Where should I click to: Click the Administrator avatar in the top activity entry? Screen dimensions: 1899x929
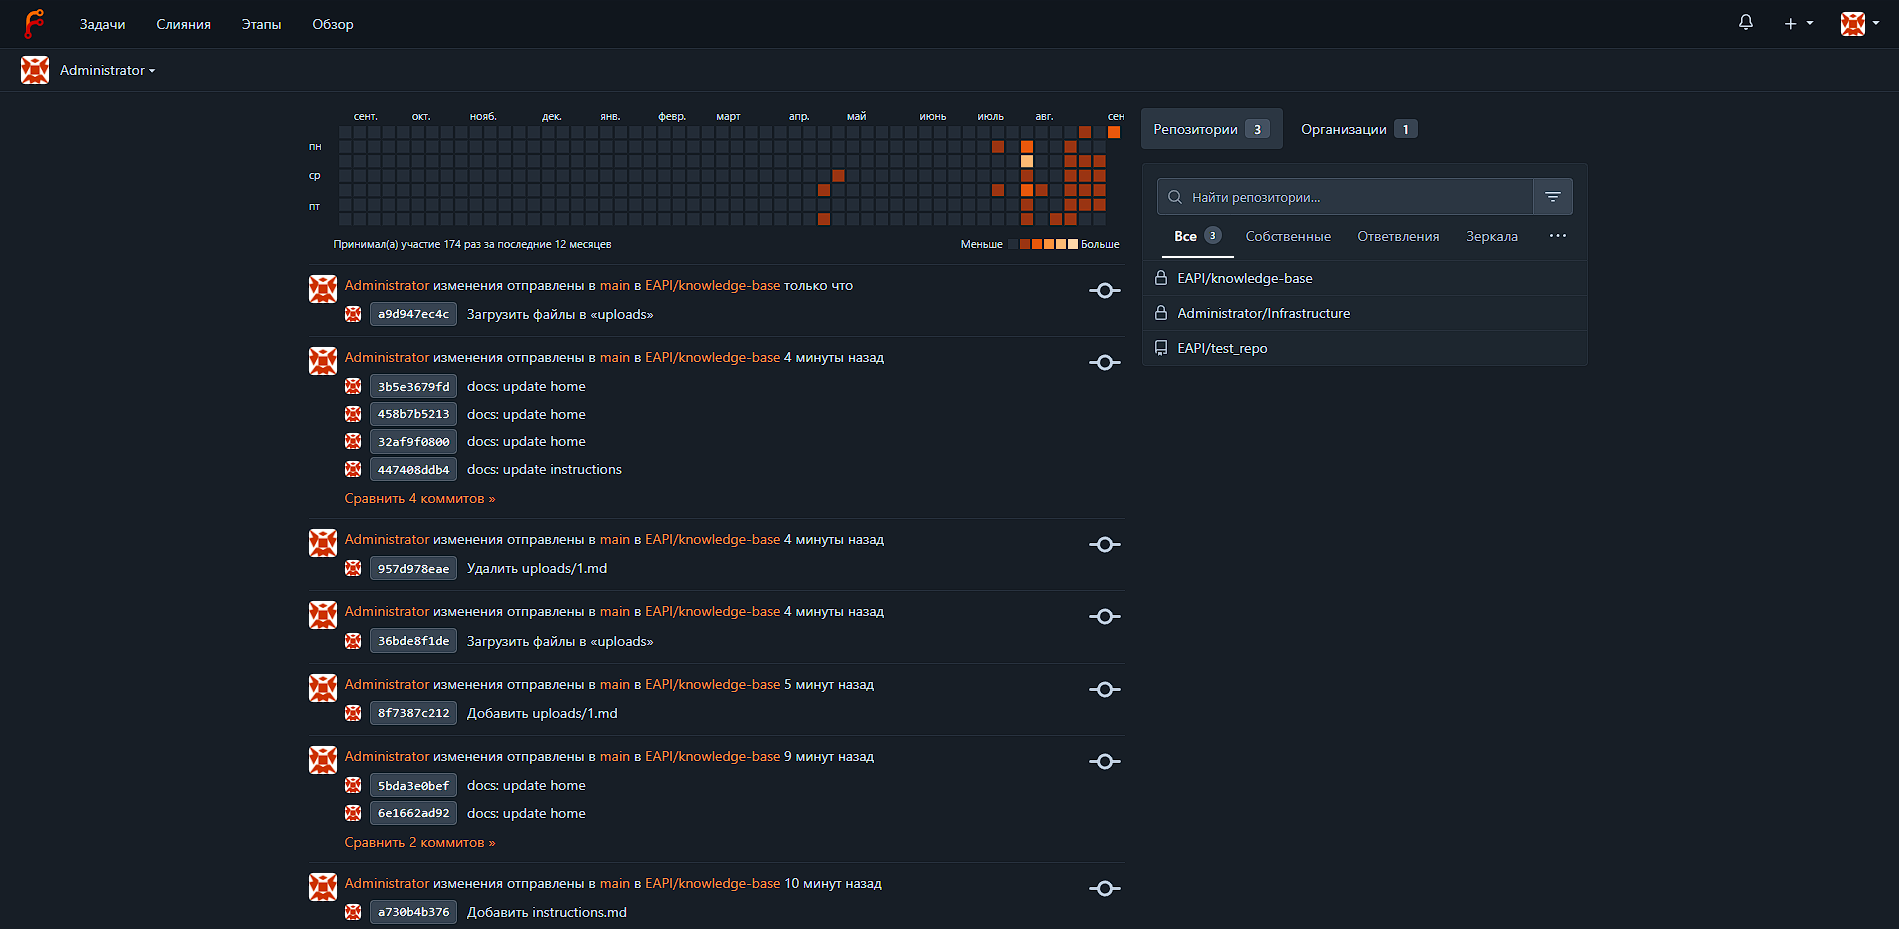point(323,289)
